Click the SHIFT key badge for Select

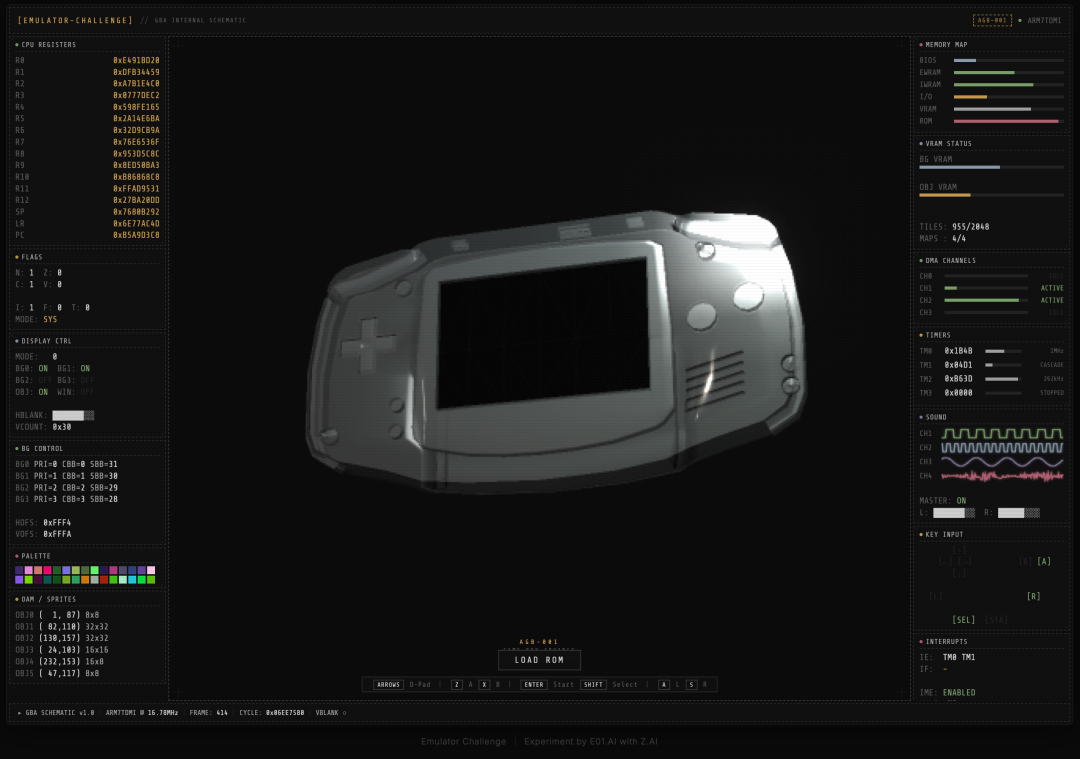pyautogui.click(x=593, y=685)
